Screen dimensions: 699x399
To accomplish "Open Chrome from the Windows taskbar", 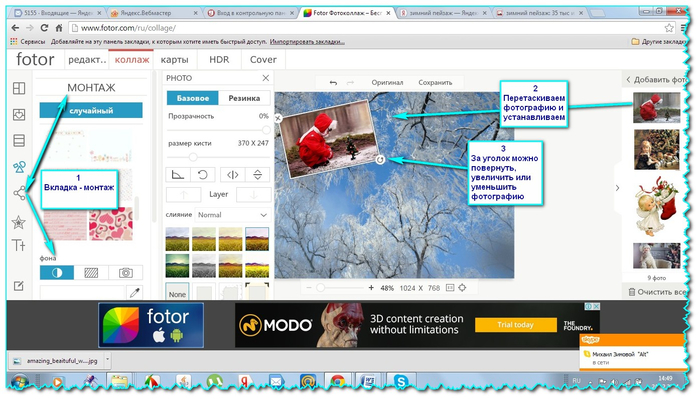I will pyautogui.click(x=337, y=382).
